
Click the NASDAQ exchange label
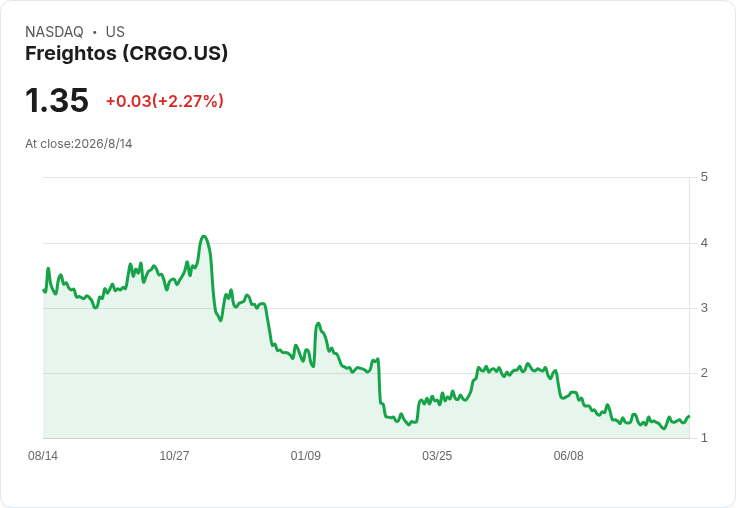click(x=54, y=31)
